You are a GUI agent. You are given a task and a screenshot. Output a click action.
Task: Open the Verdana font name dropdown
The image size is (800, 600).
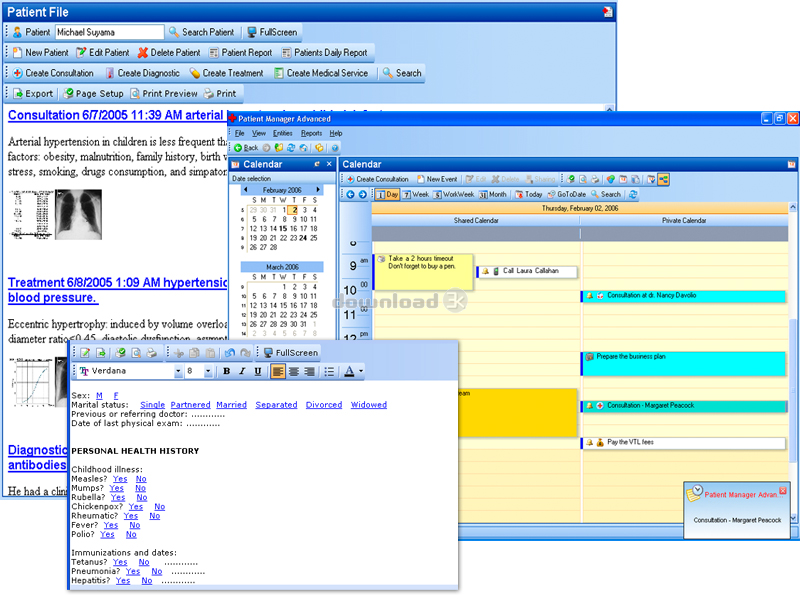coord(178,371)
